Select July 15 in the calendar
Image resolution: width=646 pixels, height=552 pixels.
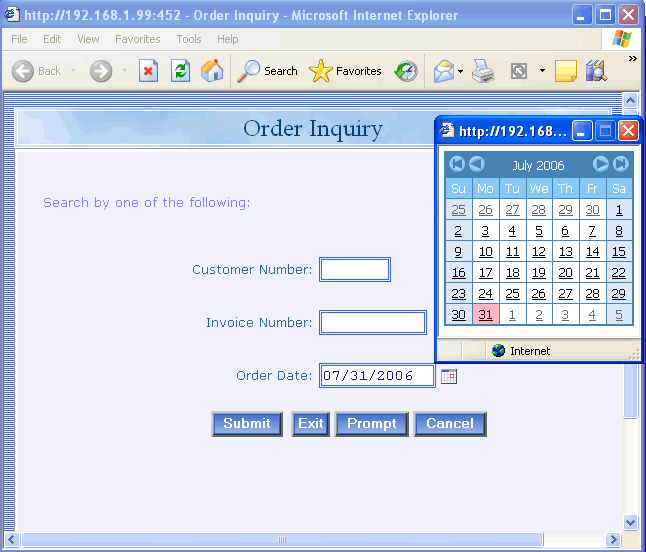point(619,252)
